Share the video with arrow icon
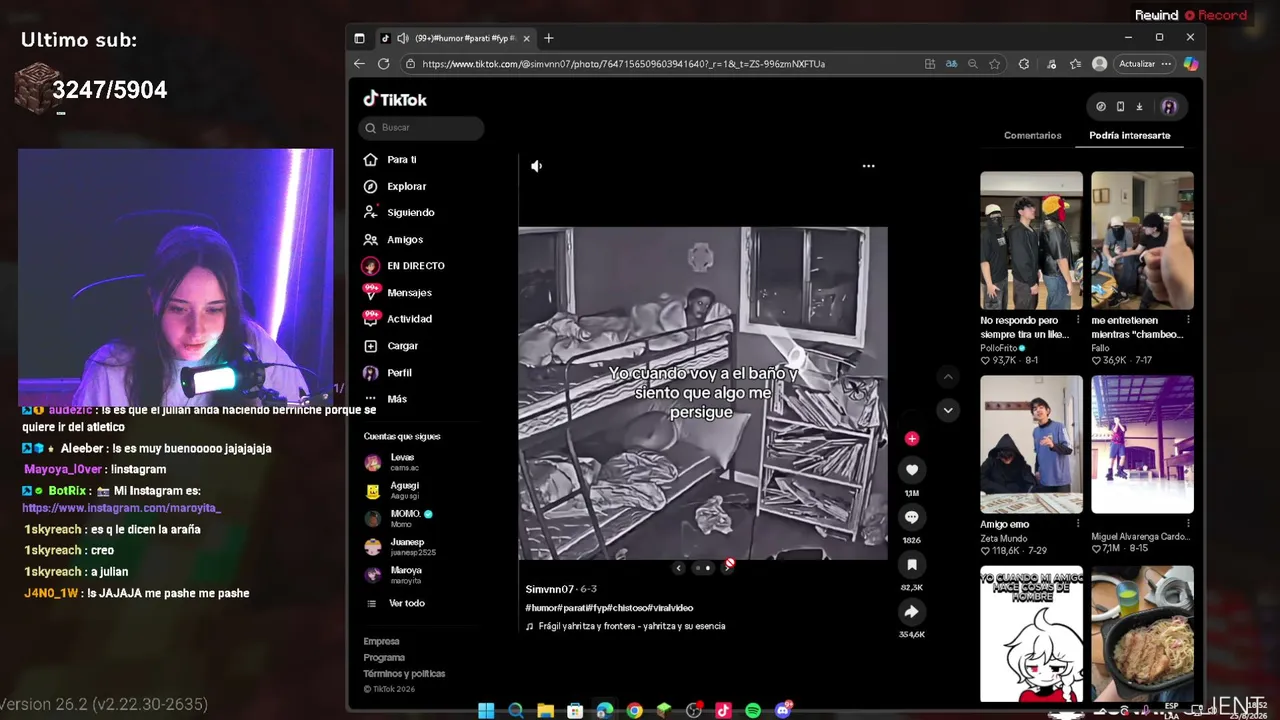1280x720 pixels. (911, 612)
